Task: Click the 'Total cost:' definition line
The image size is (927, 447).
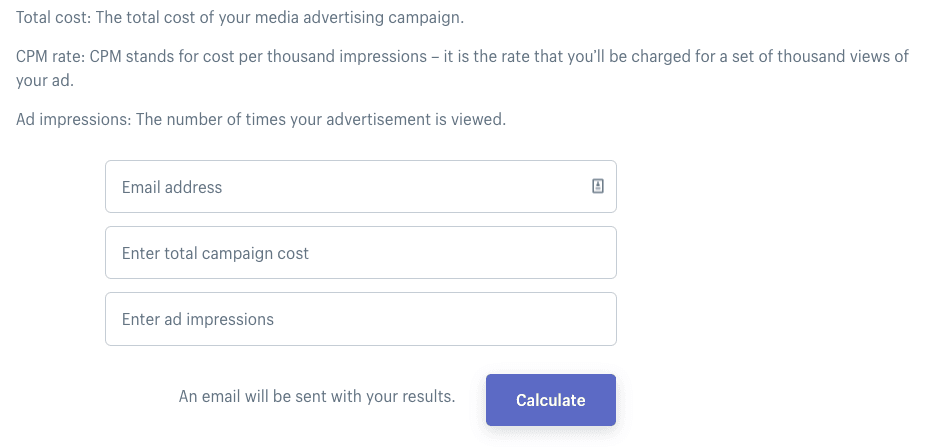Action: (240, 19)
